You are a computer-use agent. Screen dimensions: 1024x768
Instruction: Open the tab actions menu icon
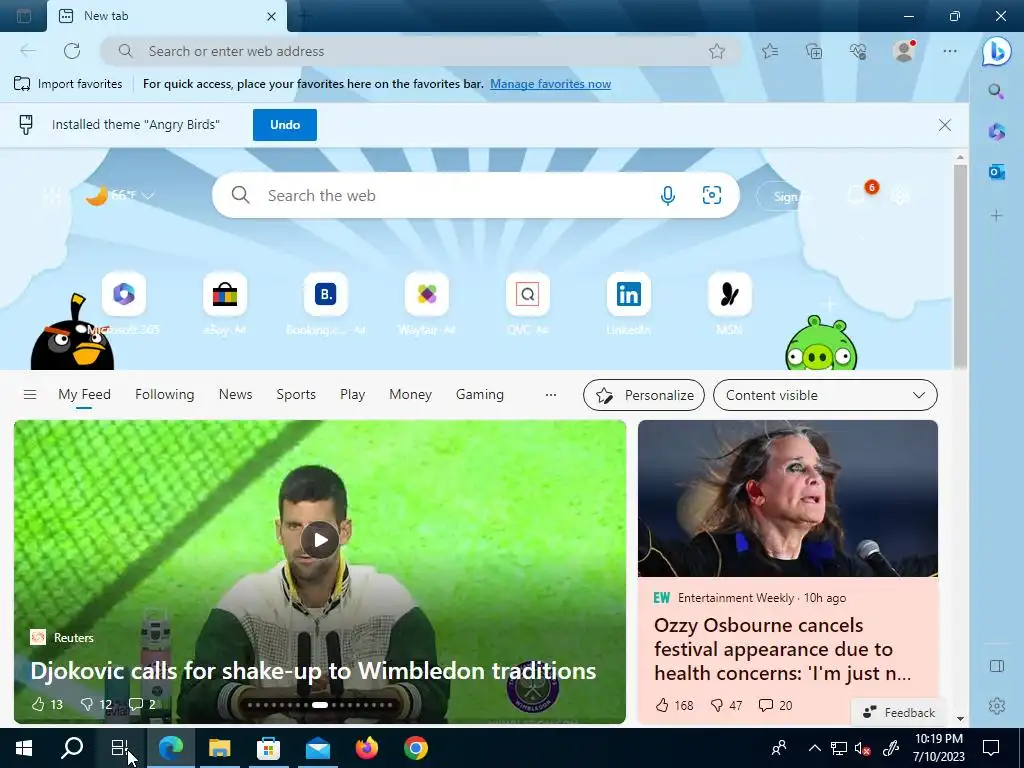[24, 16]
